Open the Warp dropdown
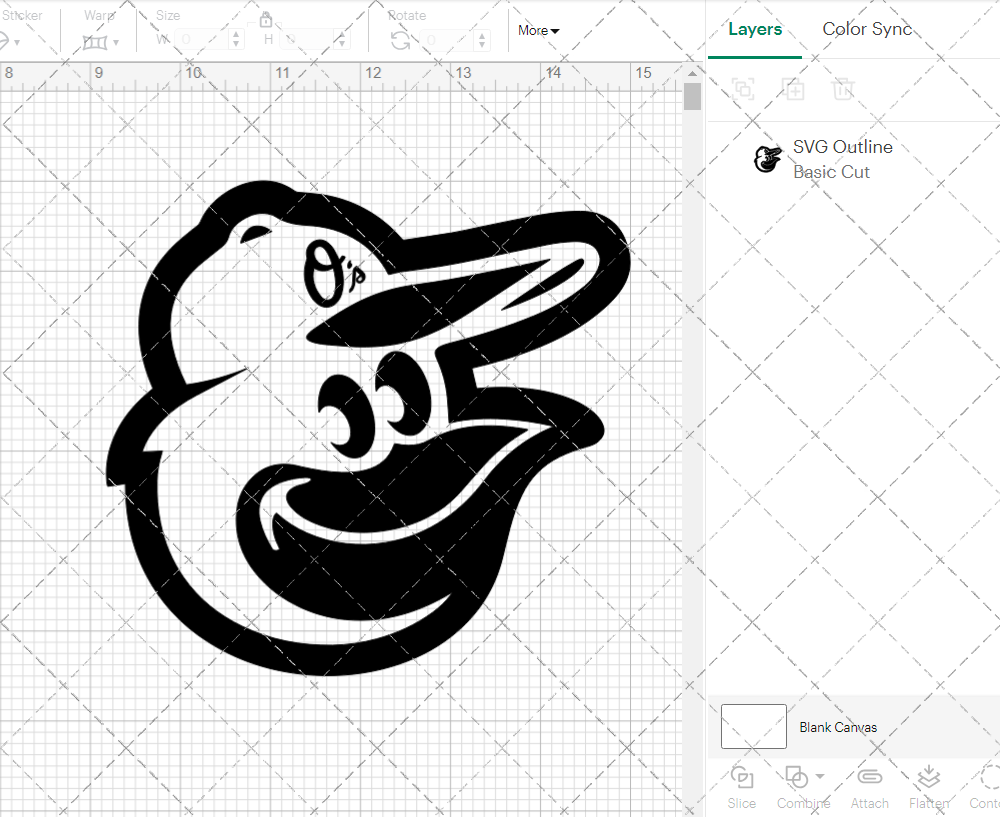This screenshot has height=817, width=1000. pos(101,42)
